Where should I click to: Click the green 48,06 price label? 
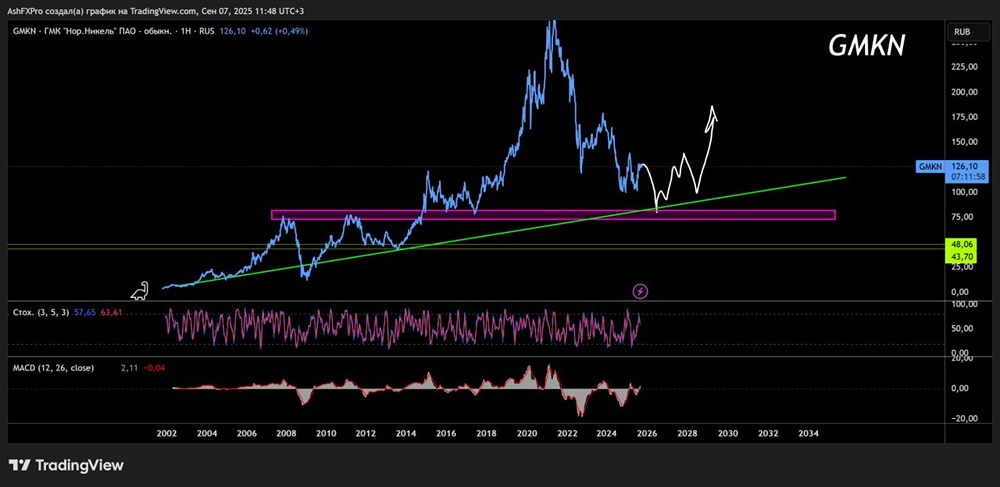960,244
